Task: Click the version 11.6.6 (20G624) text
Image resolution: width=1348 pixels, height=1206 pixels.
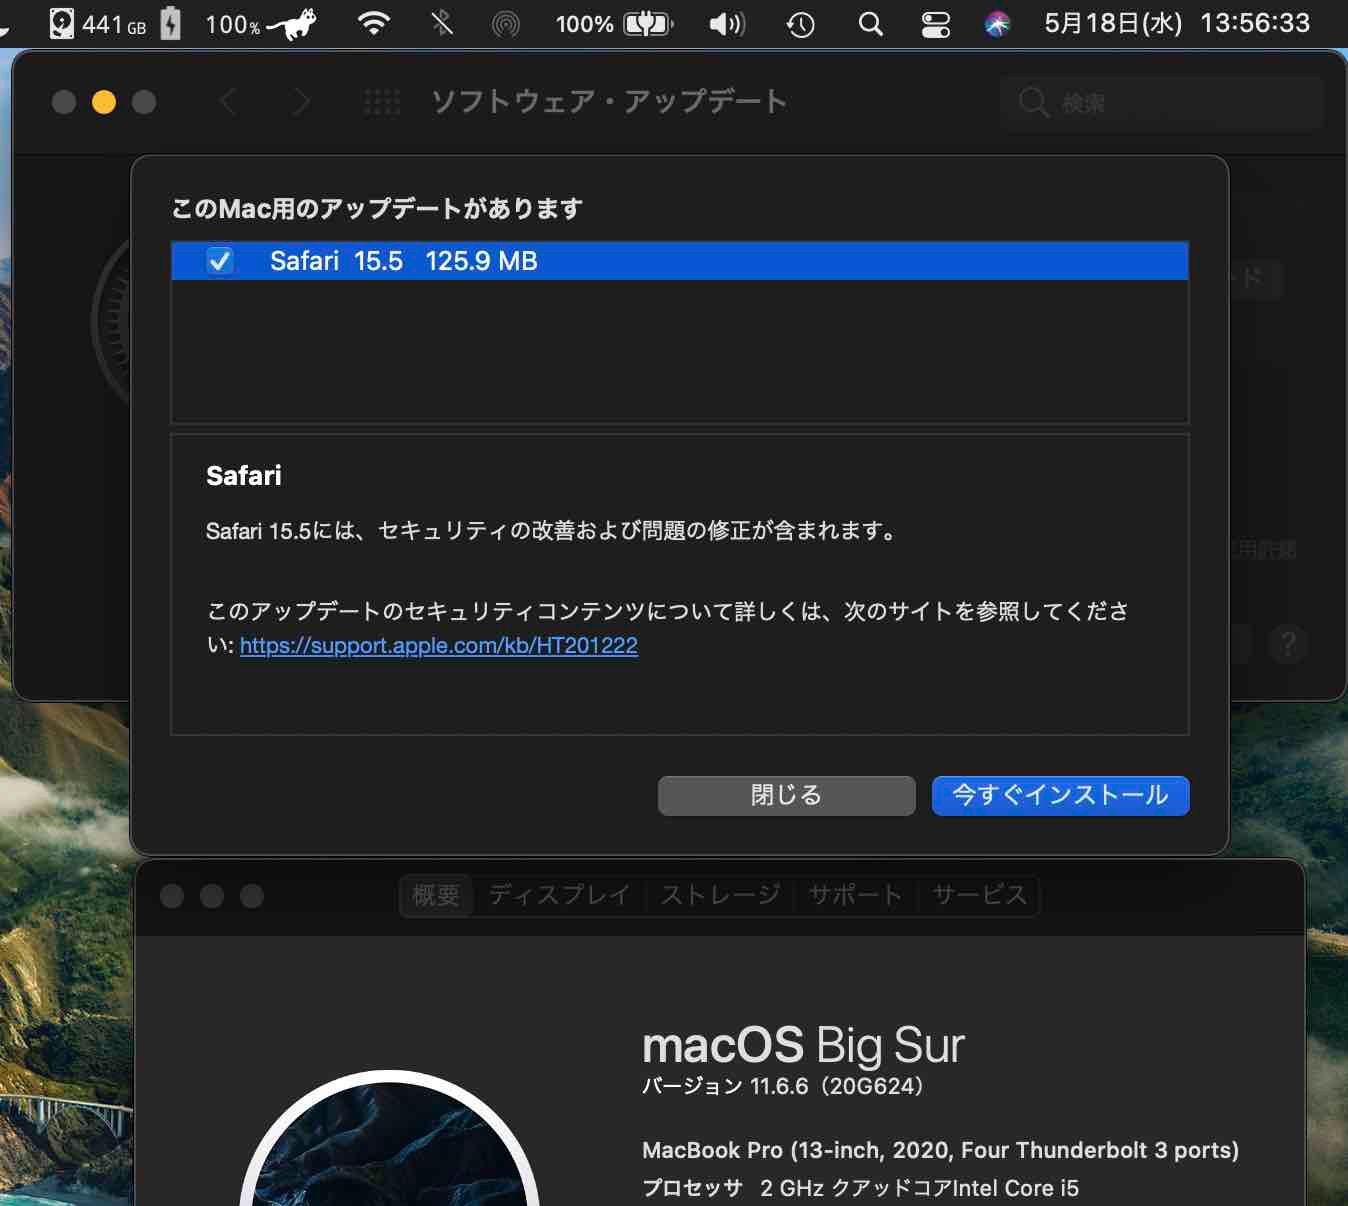Action: pos(782,1087)
